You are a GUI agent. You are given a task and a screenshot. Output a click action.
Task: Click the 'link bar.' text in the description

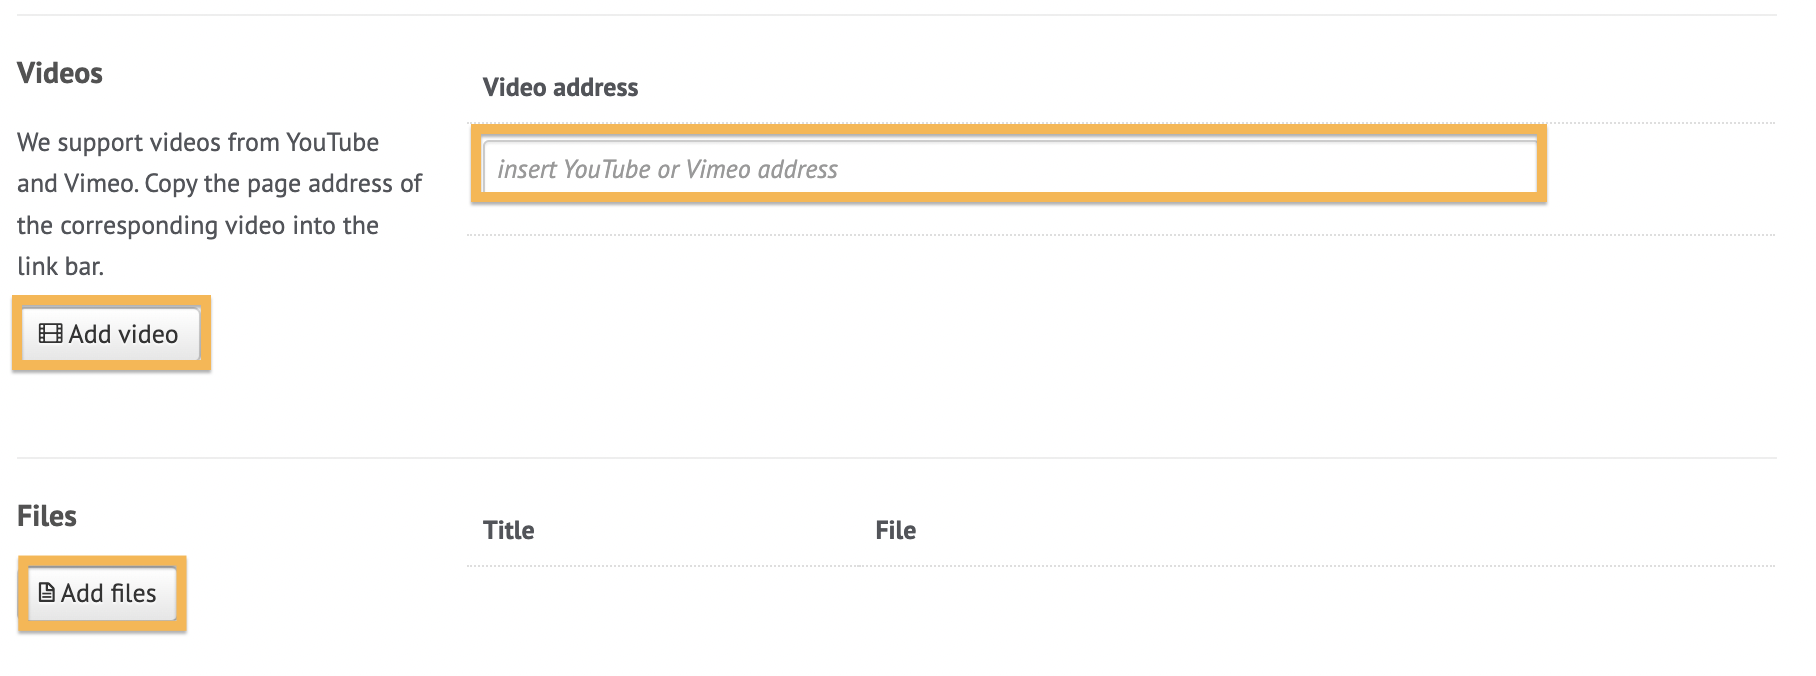pos(60,266)
